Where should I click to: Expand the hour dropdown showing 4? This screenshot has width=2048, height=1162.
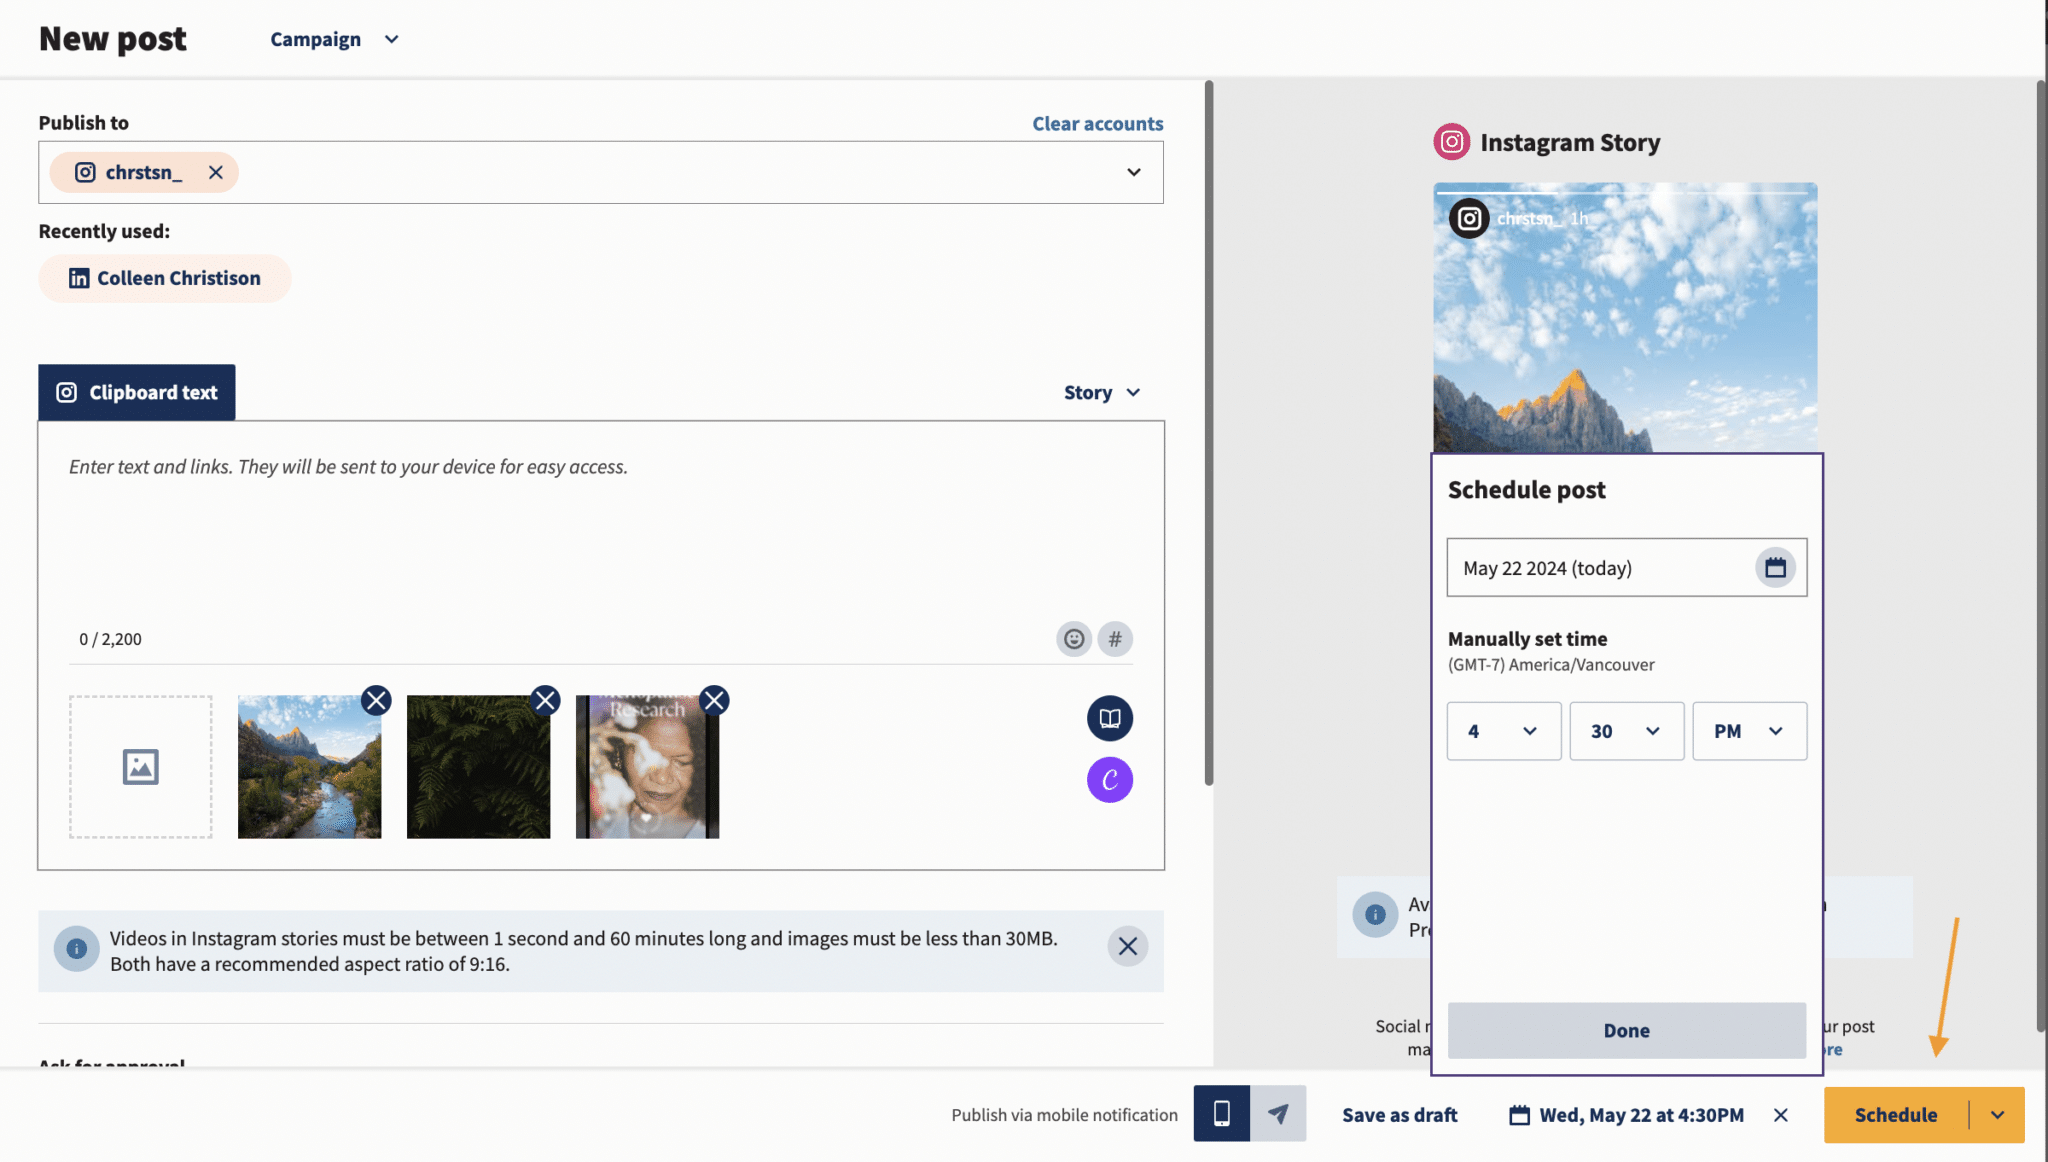pyautogui.click(x=1503, y=731)
